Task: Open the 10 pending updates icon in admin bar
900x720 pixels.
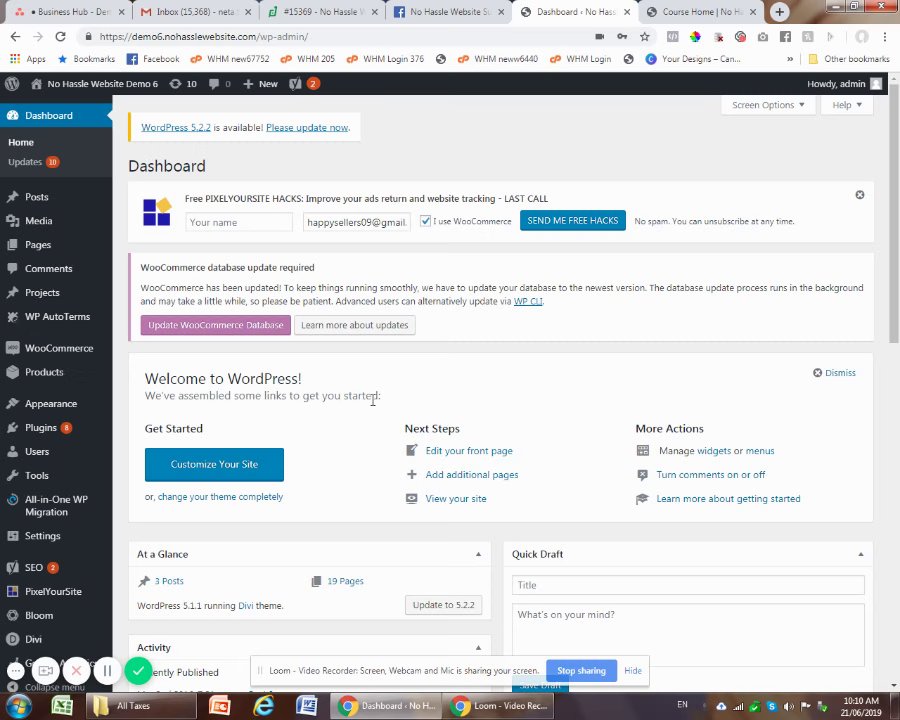Action: [183, 84]
